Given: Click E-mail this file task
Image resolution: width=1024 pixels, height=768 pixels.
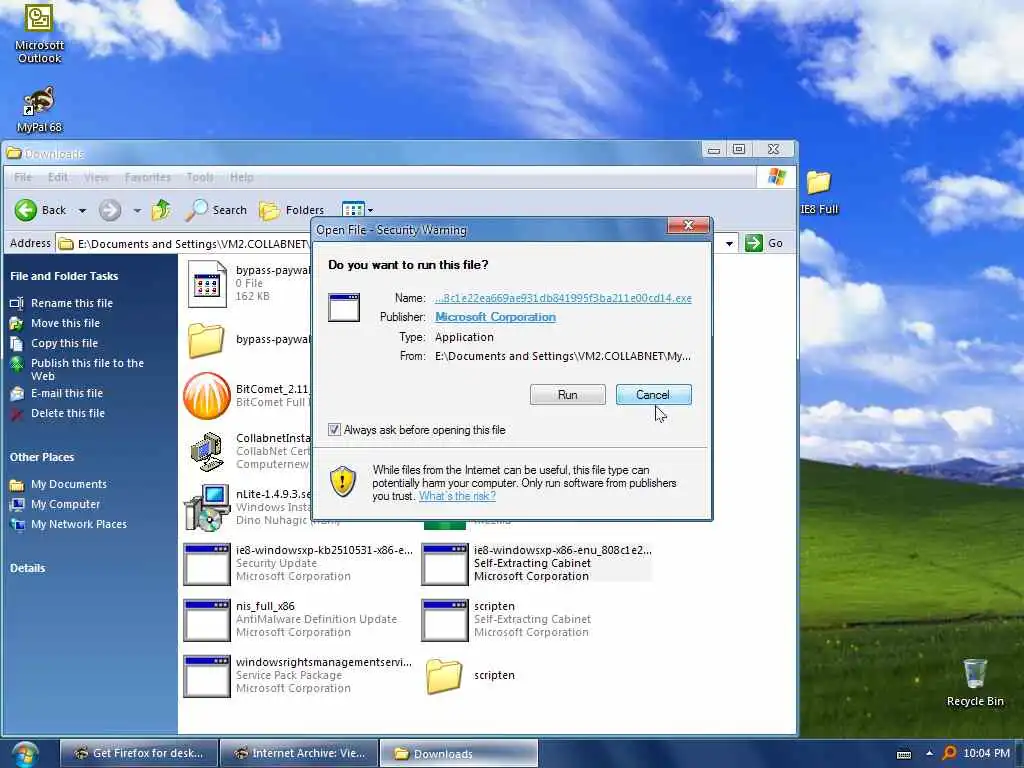Looking at the screenshot, I should (x=67, y=393).
